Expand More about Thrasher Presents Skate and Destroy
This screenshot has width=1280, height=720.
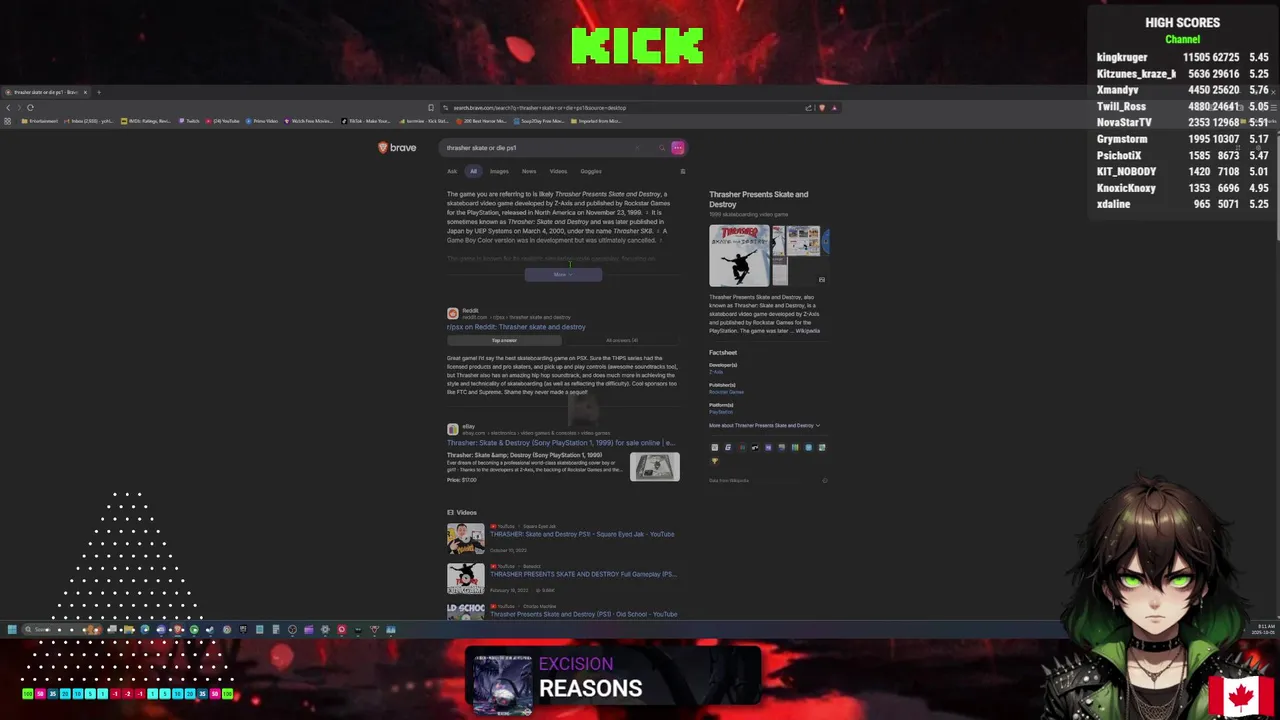(x=764, y=425)
